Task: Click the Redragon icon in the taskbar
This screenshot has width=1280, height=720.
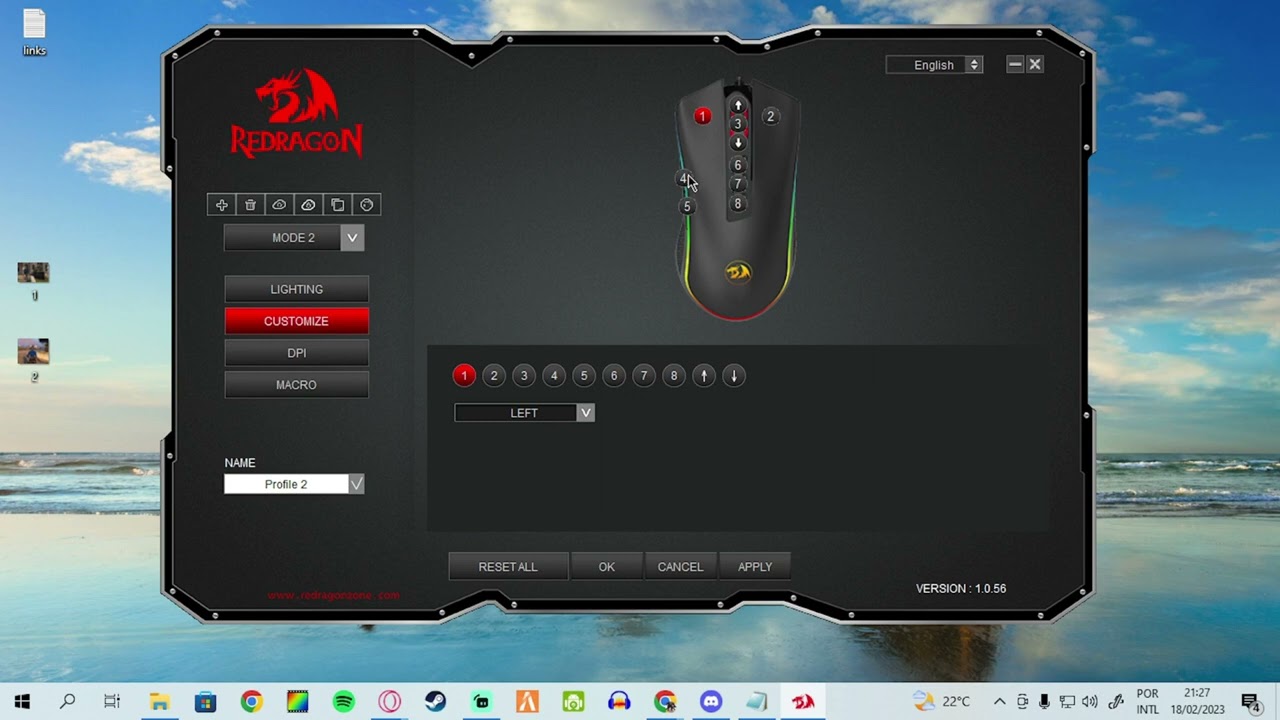Action: coord(803,702)
